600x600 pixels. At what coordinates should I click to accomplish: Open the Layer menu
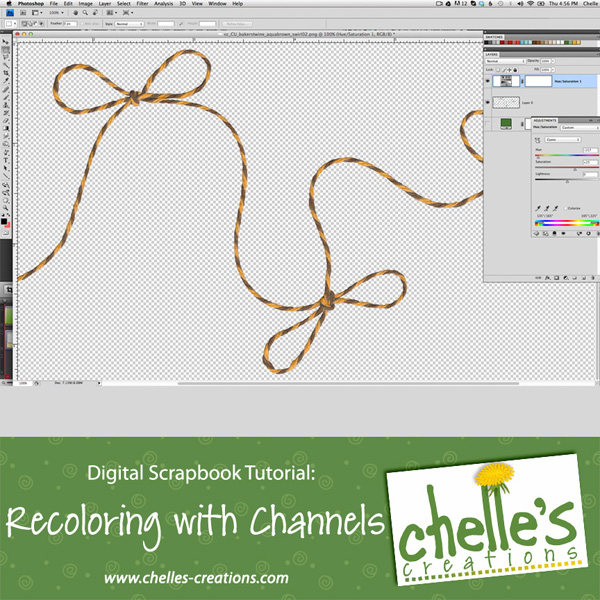pyautogui.click(x=105, y=3)
